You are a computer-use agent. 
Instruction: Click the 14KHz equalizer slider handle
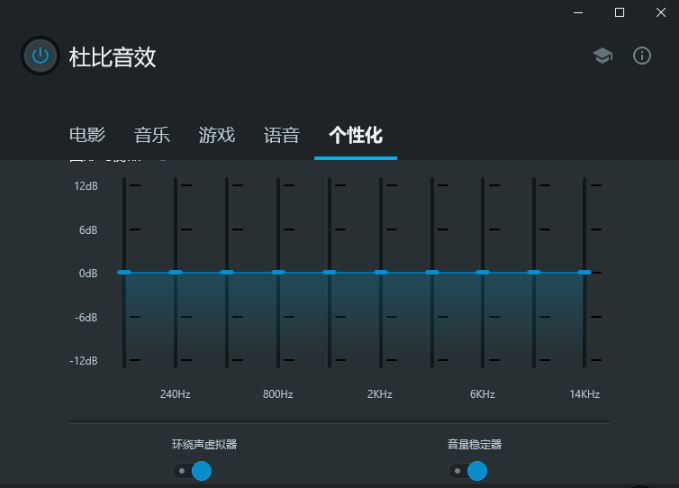(585, 272)
